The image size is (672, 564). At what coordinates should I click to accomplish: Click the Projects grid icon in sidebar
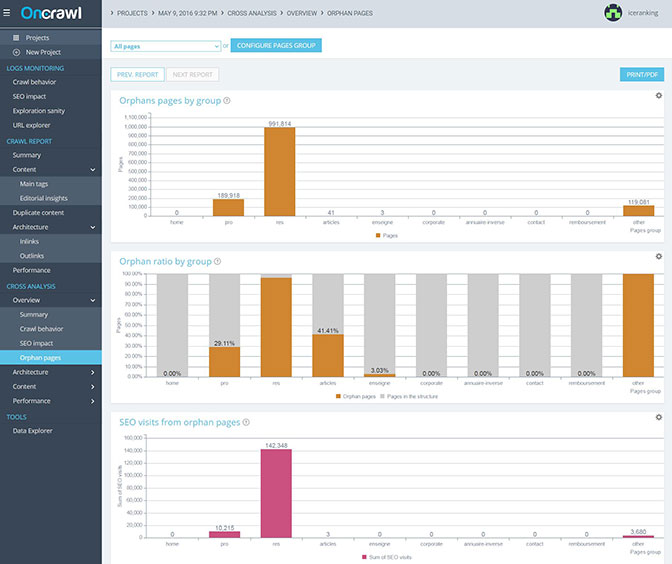coord(16,38)
